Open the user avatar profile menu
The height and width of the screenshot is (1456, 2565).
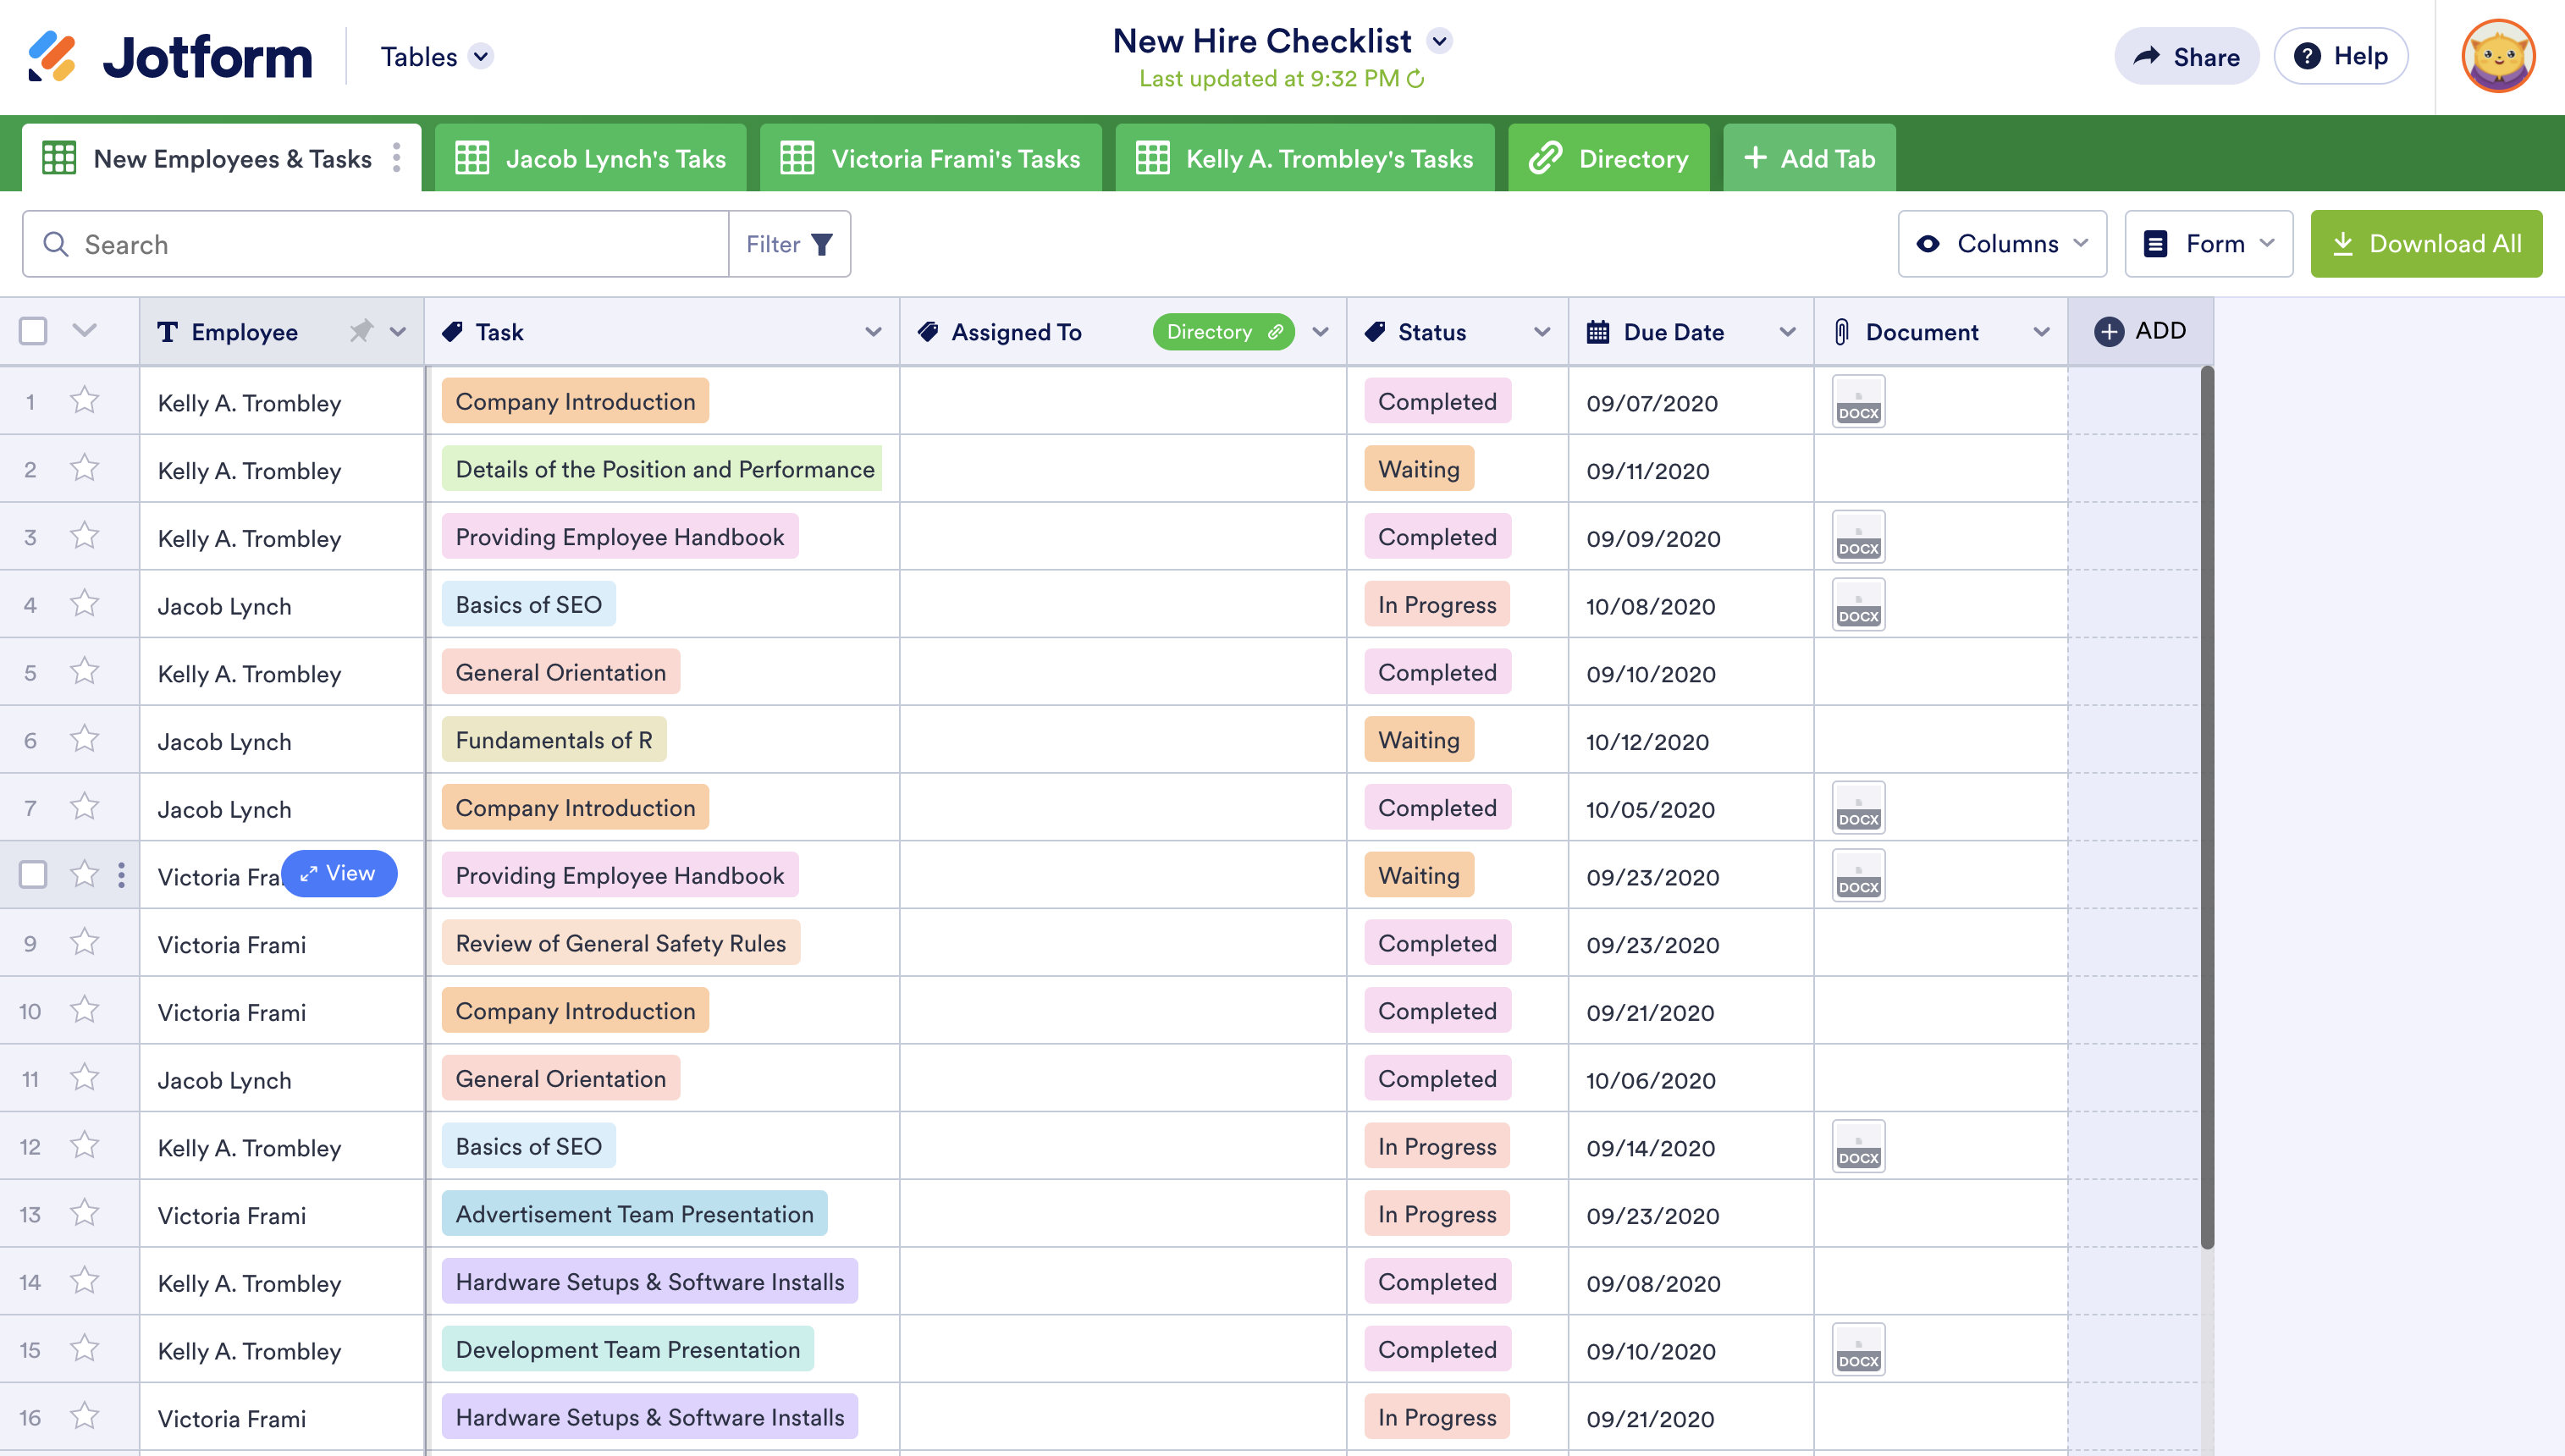tap(2497, 56)
